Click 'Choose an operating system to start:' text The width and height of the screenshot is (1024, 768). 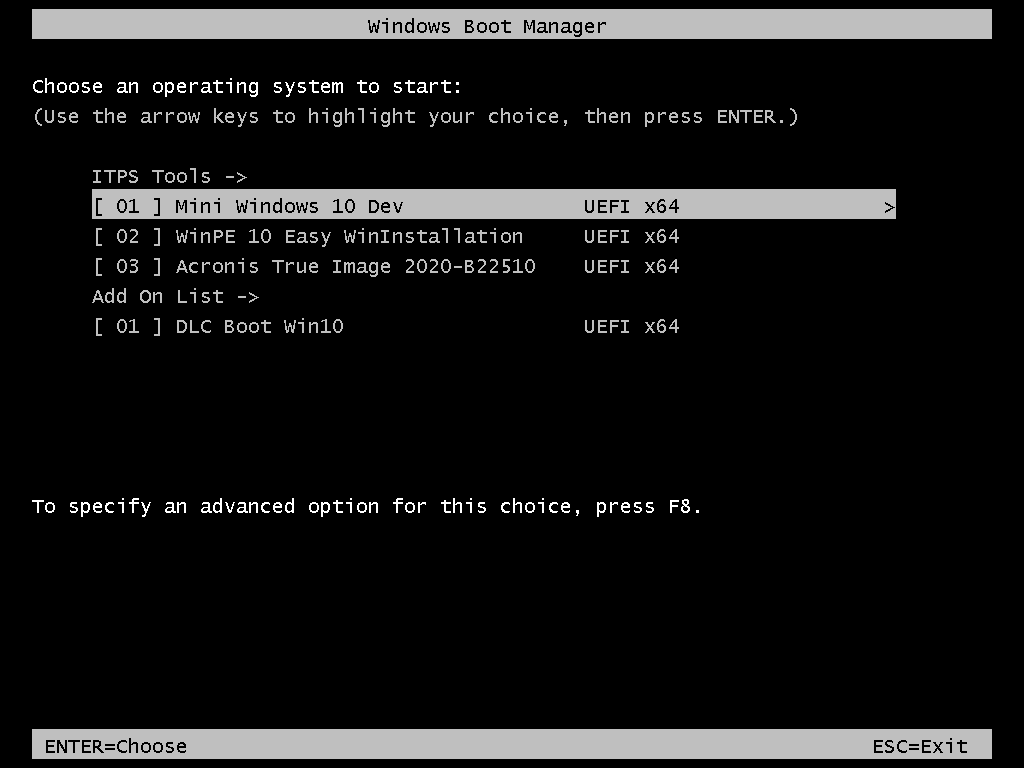click(x=247, y=87)
